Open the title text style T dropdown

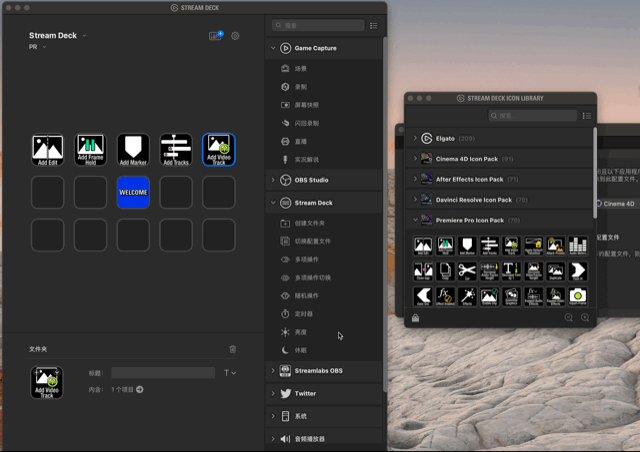(x=230, y=373)
